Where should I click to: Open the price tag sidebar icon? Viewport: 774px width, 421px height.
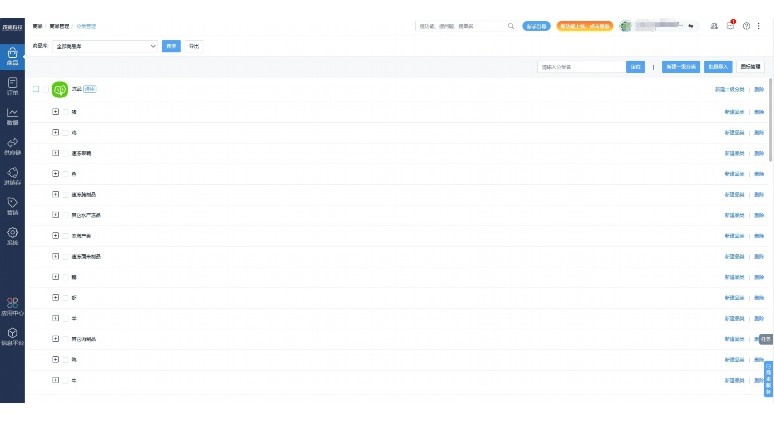click(x=12, y=206)
